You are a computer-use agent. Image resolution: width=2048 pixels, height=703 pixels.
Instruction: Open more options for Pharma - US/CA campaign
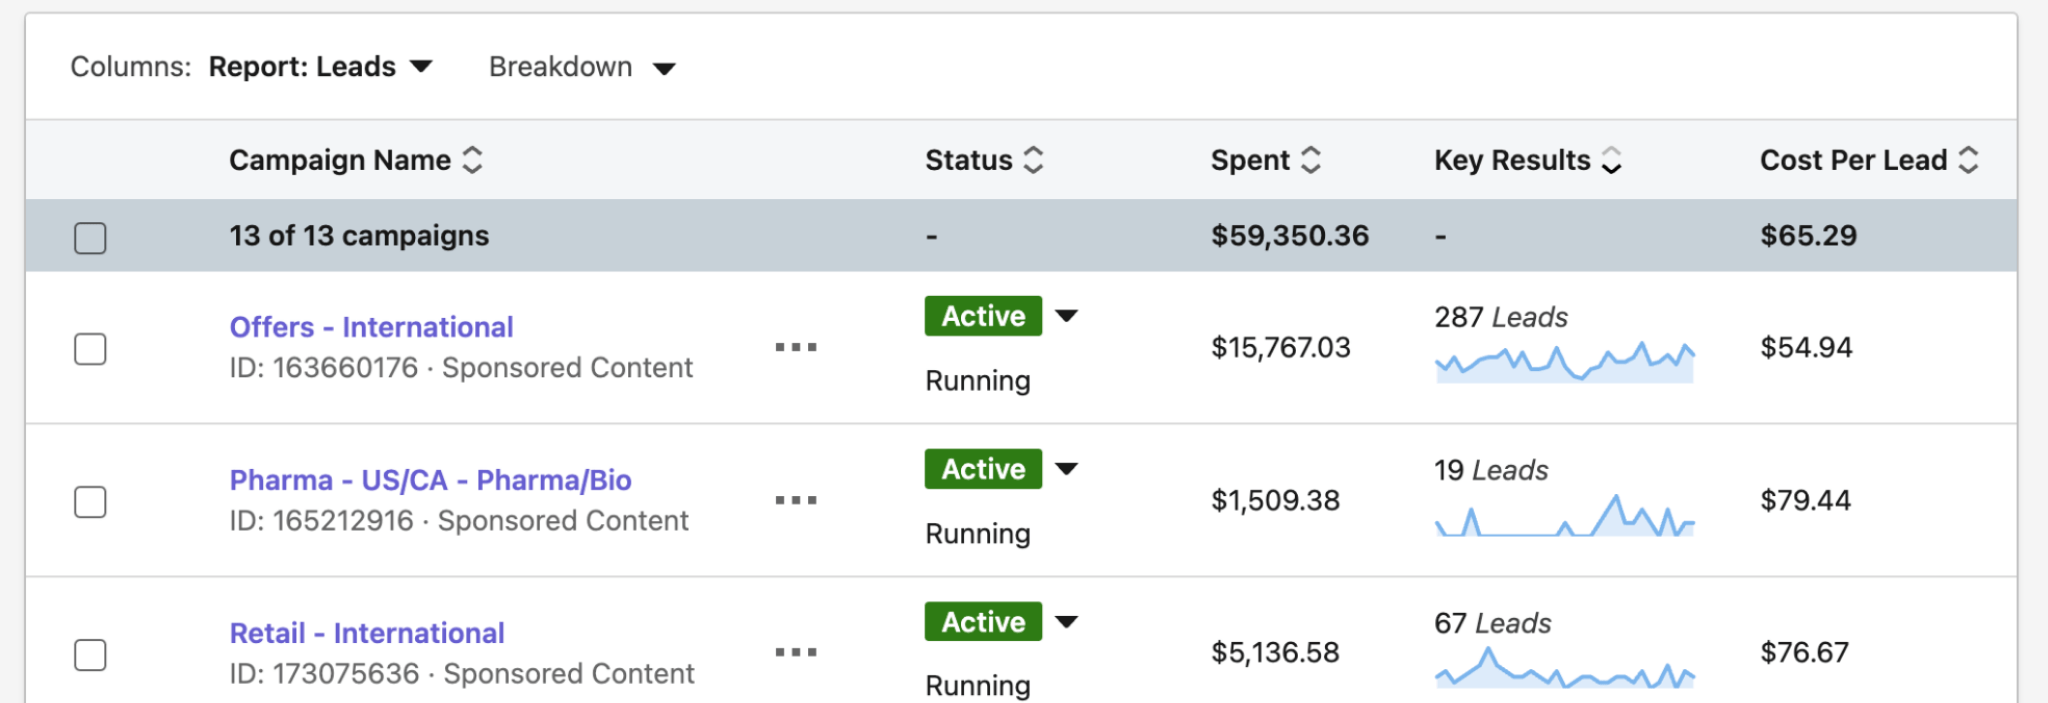click(796, 500)
